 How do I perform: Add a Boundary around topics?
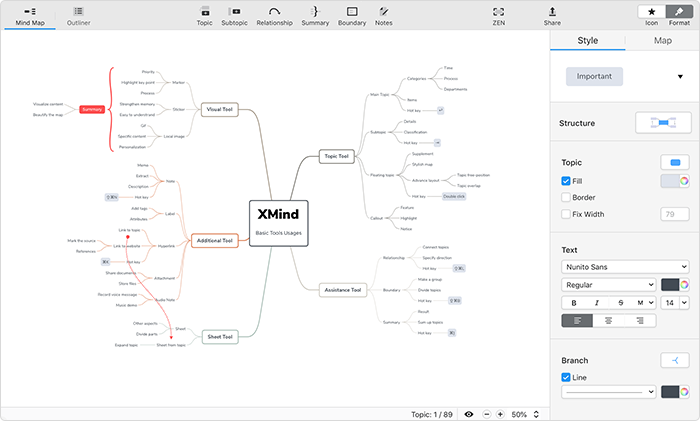(x=352, y=16)
